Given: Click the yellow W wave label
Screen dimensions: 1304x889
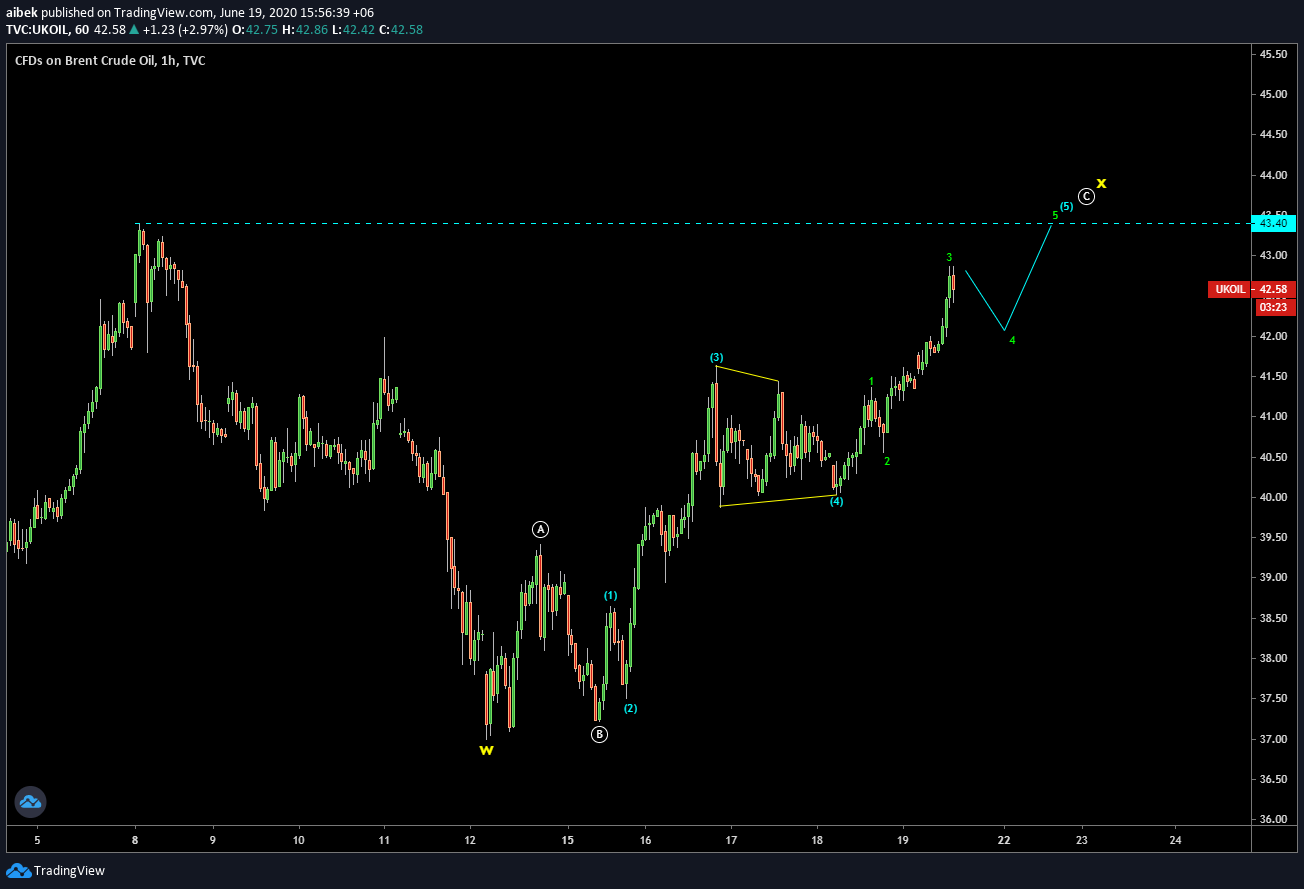Looking at the screenshot, I should [x=486, y=750].
